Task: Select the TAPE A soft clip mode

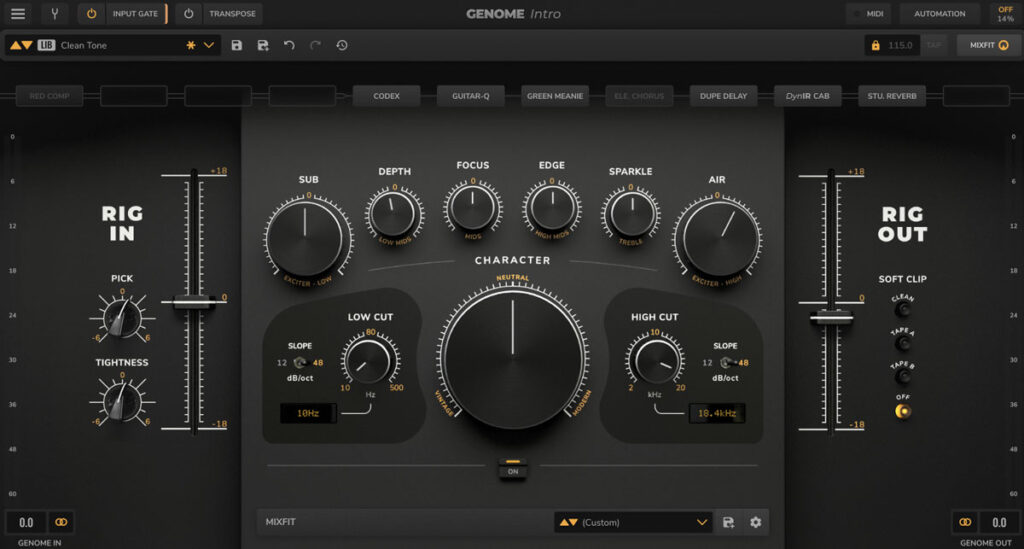Action: click(903, 343)
